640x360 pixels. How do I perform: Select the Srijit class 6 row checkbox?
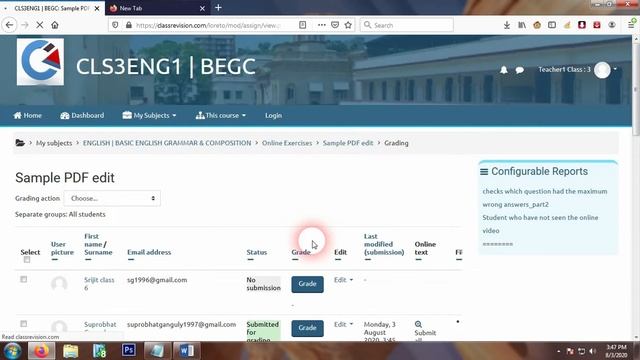pos(24,280)
